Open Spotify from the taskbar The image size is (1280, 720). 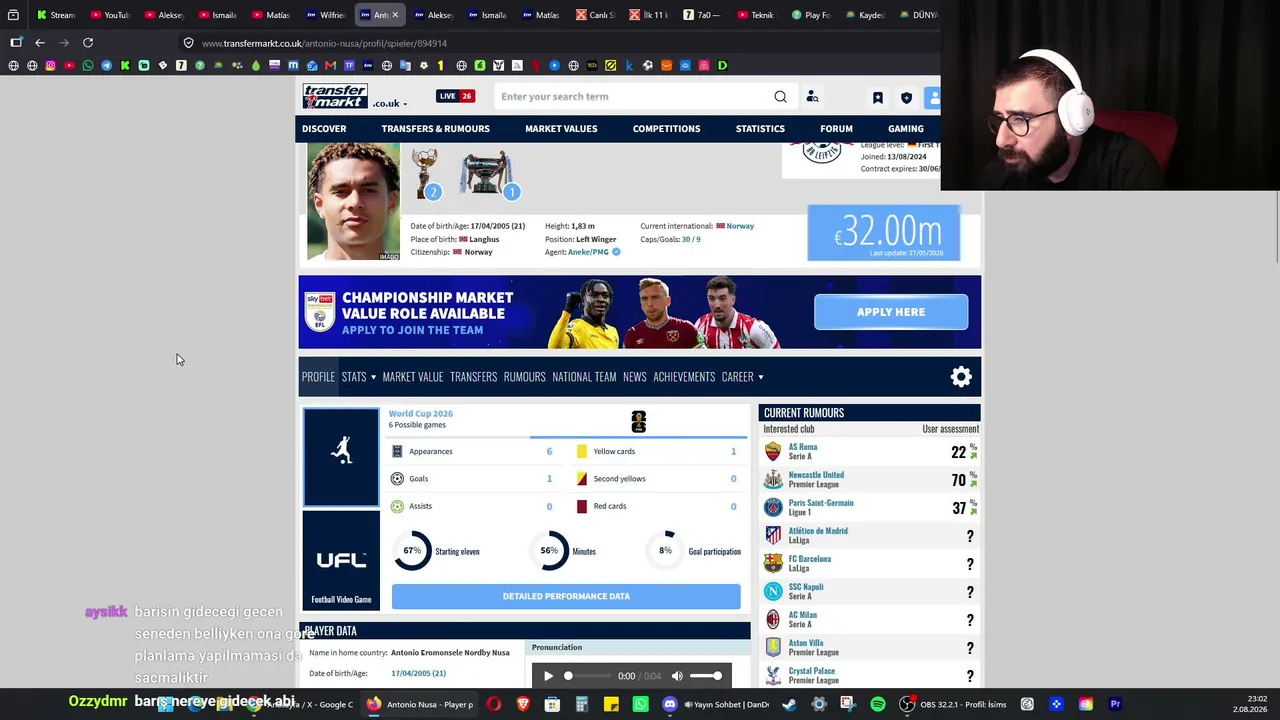[x=878, y=704]
